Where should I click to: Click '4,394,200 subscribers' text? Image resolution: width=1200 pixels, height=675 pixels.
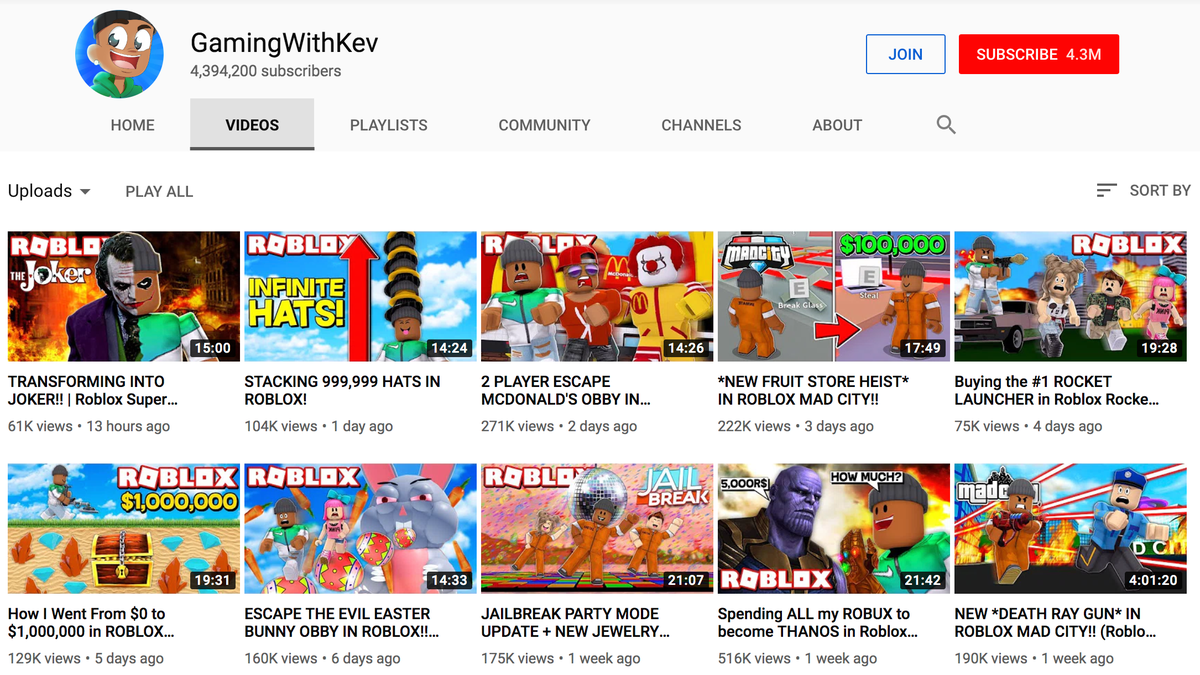[266, 71]
